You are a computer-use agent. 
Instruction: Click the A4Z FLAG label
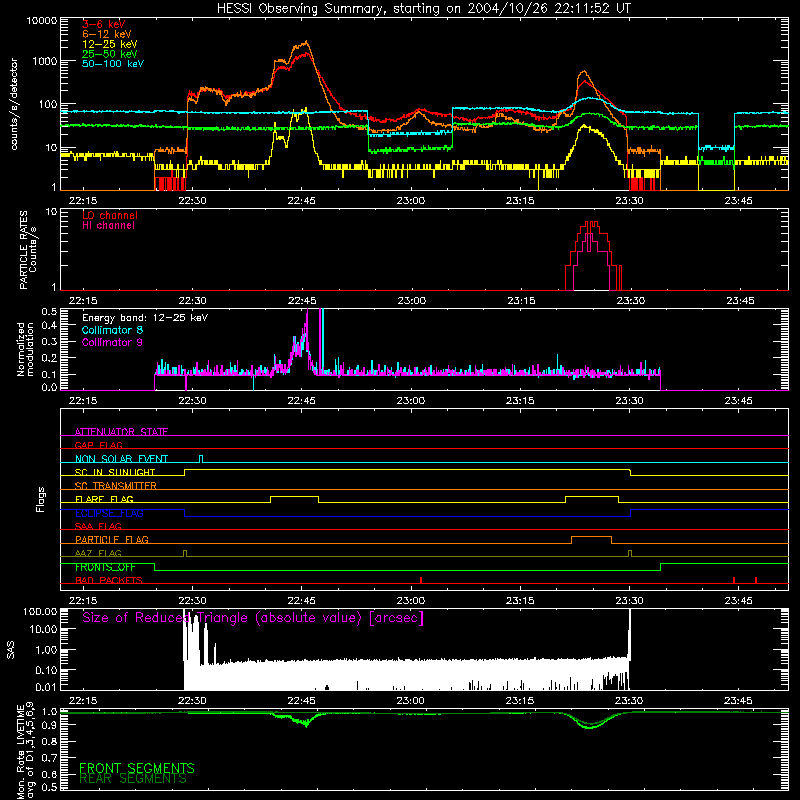pos(98,553)
